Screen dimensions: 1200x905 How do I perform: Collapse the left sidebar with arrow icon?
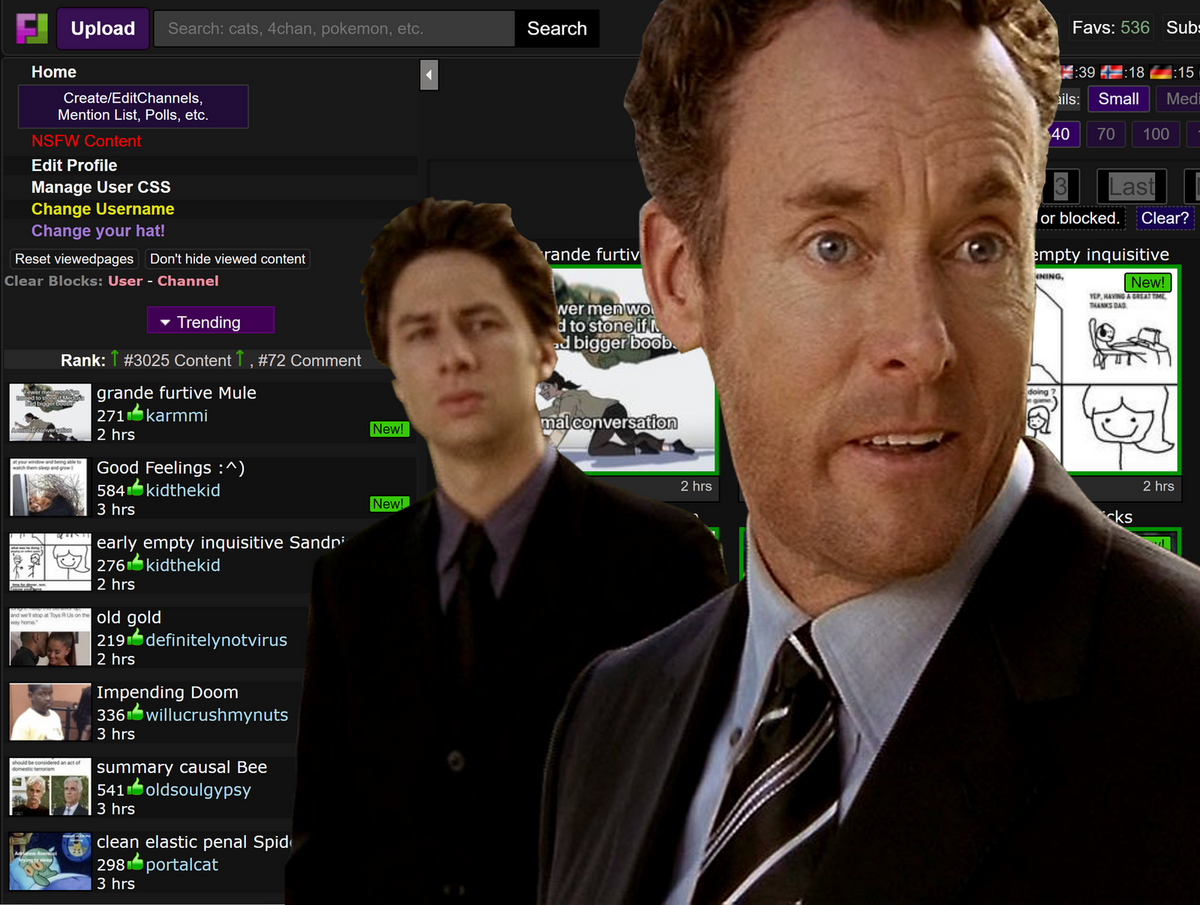click(429, 75)
